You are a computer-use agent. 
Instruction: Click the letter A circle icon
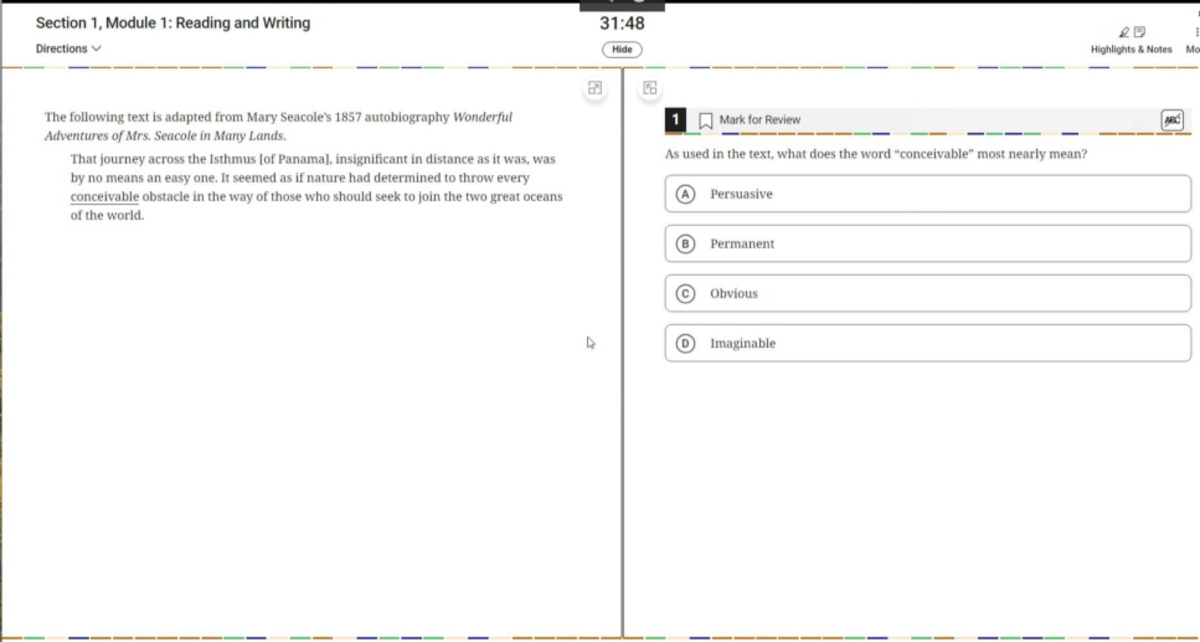[x=686, y=194]
